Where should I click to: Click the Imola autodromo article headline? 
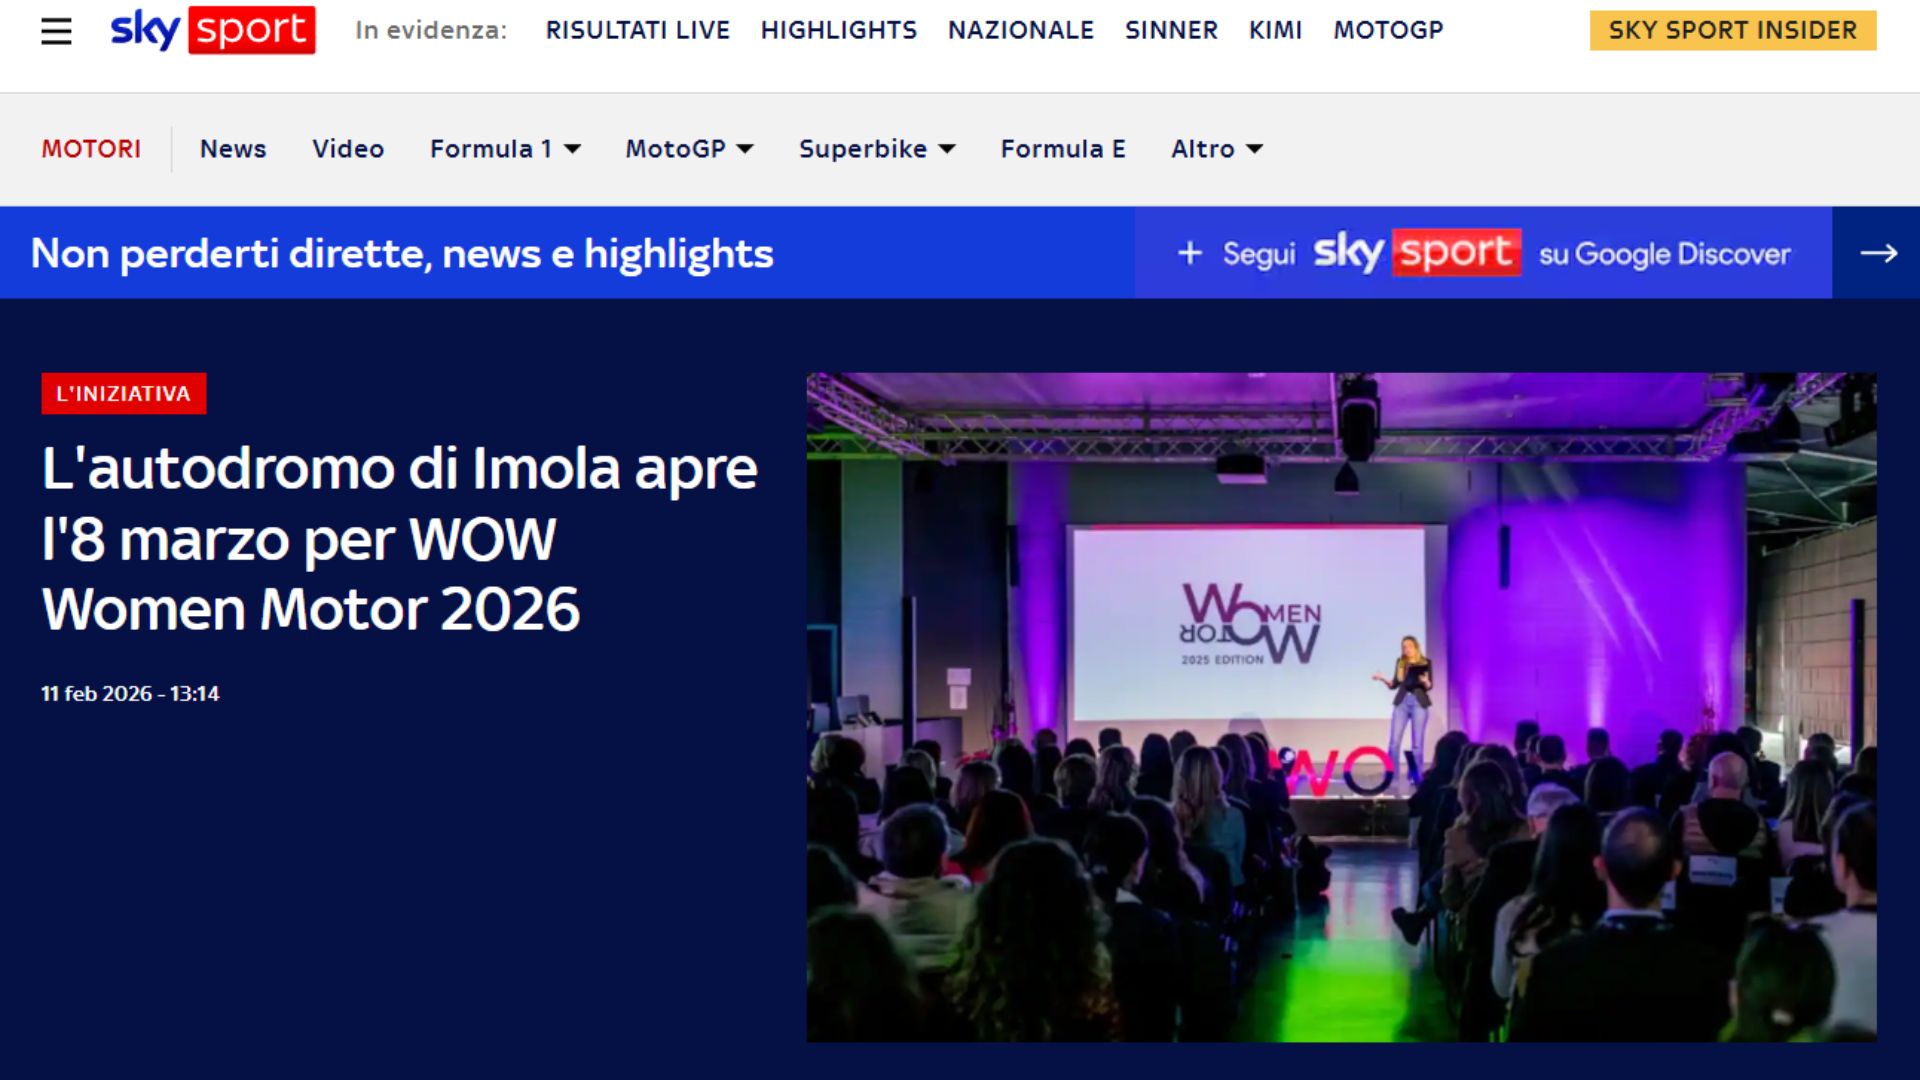click(400, 538)
